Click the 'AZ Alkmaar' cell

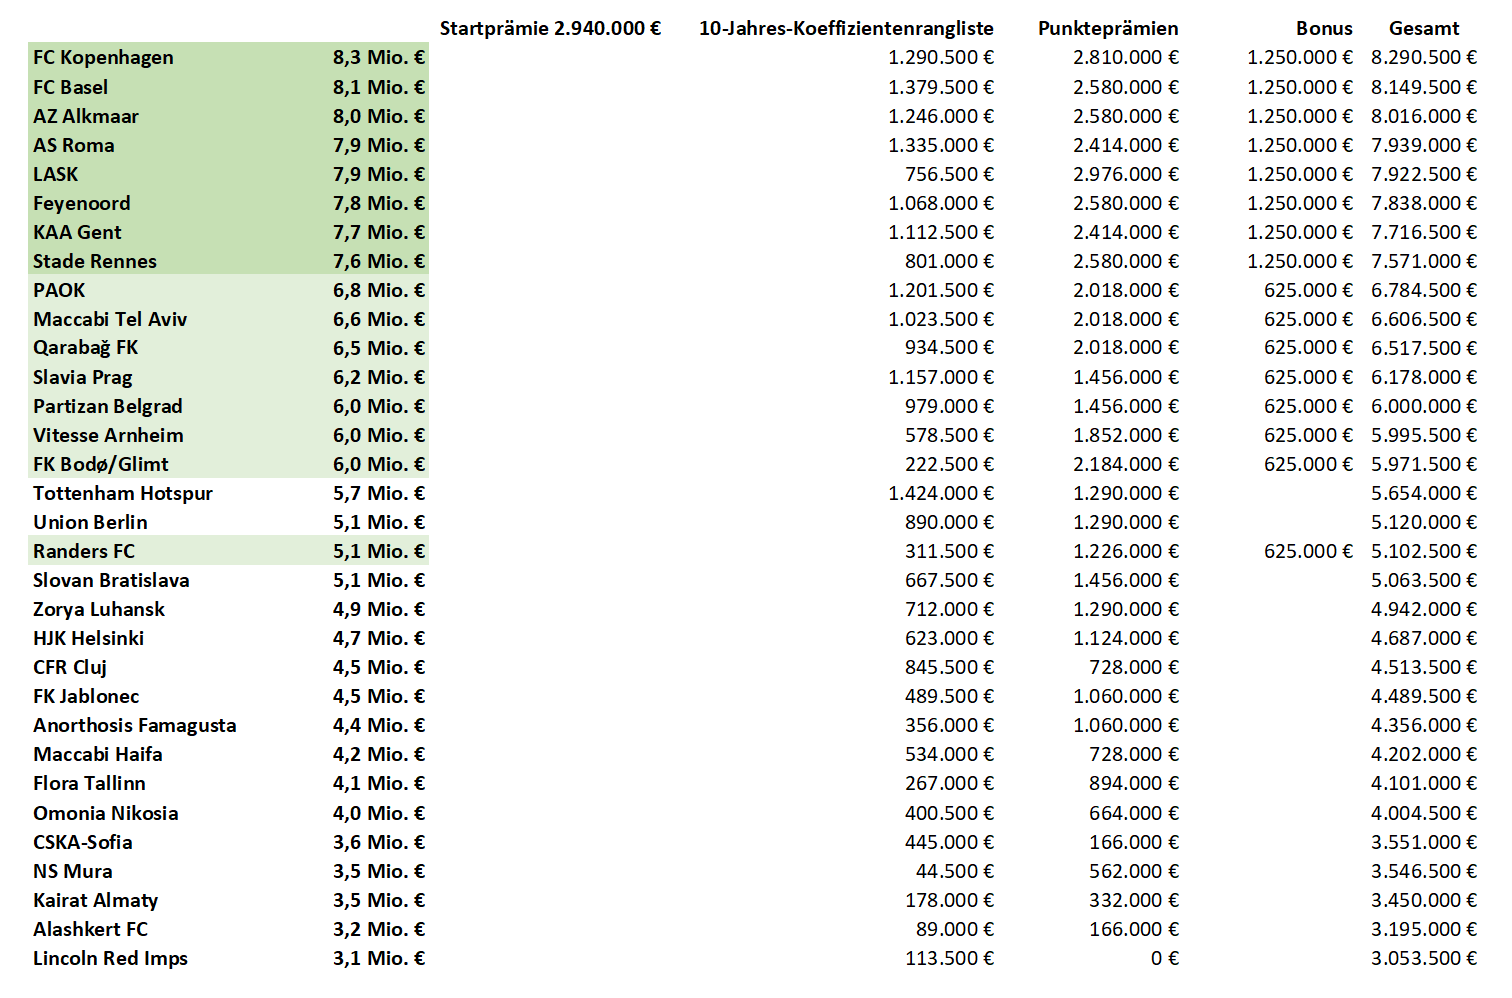tap(86, 116)
